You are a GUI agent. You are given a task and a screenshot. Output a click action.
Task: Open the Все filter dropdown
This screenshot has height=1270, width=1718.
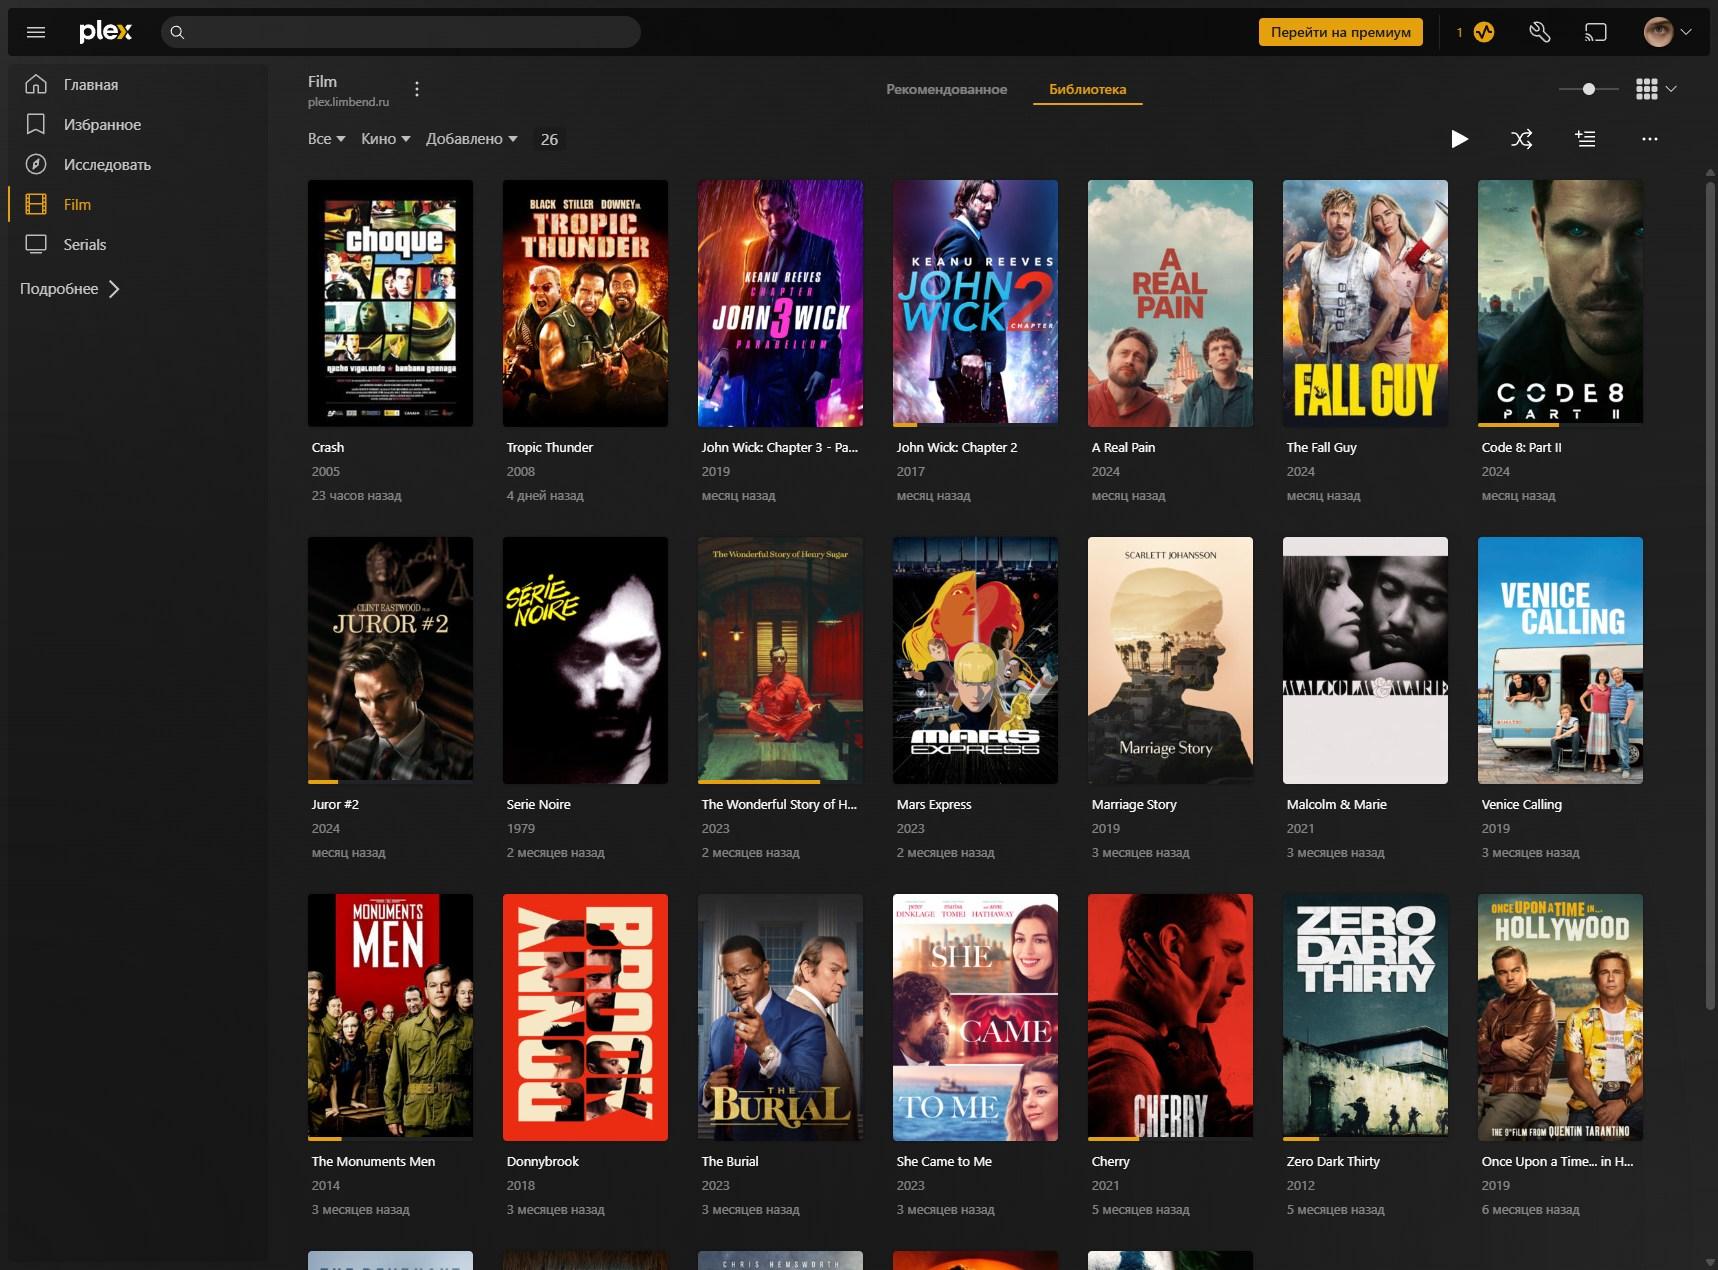pos(326,139)
